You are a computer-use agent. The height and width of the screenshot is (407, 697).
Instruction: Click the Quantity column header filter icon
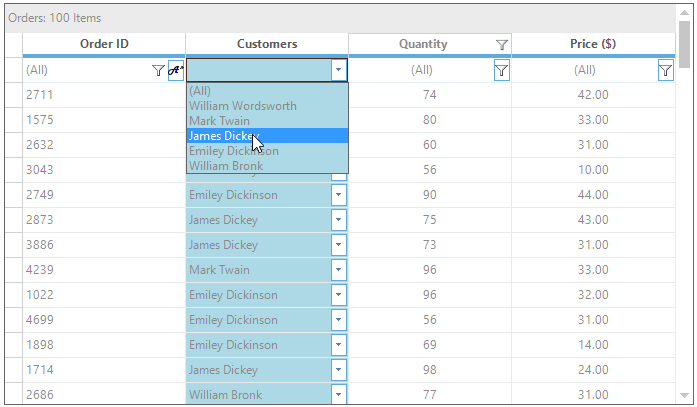pyautogui.click(x=502, y=44)
